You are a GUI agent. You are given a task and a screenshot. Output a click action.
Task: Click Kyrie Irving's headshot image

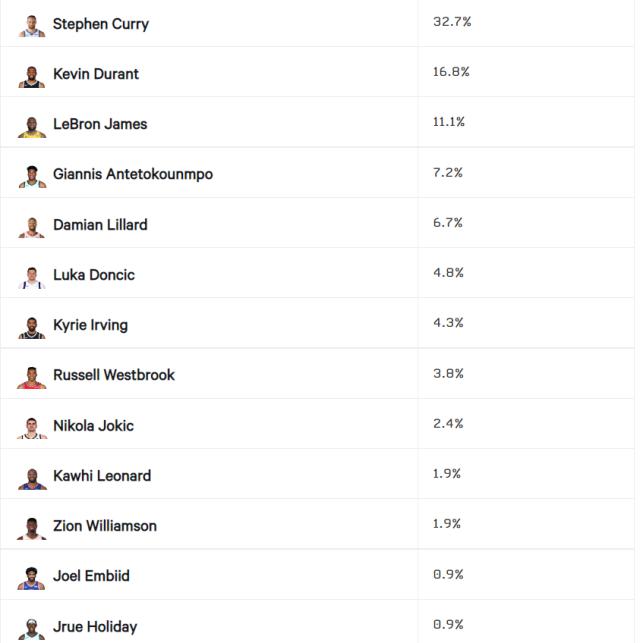coord(32,326)
